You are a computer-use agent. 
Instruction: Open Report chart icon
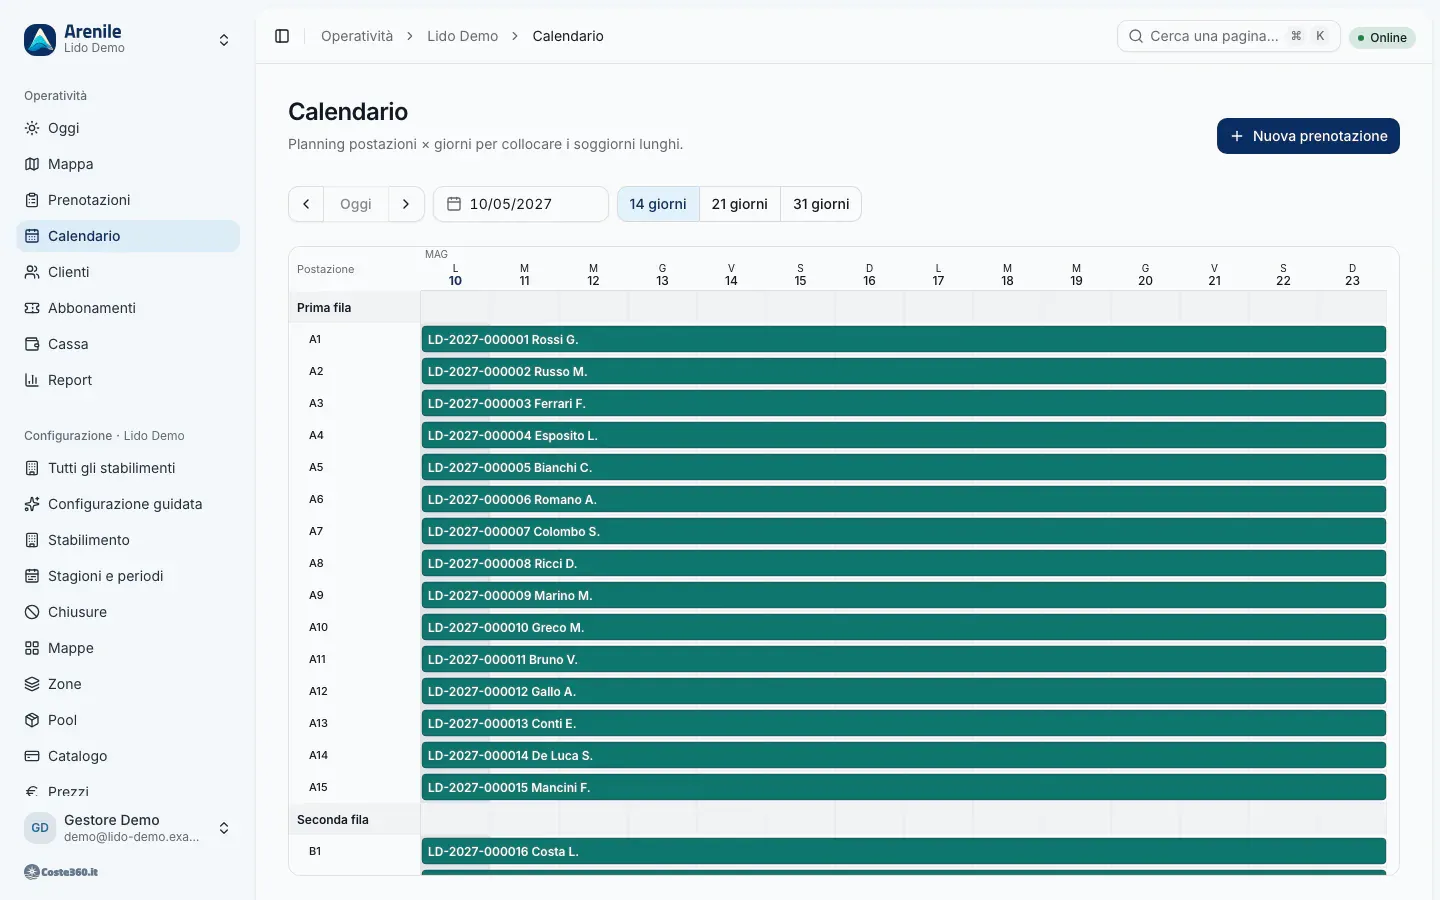pos(32,380)
